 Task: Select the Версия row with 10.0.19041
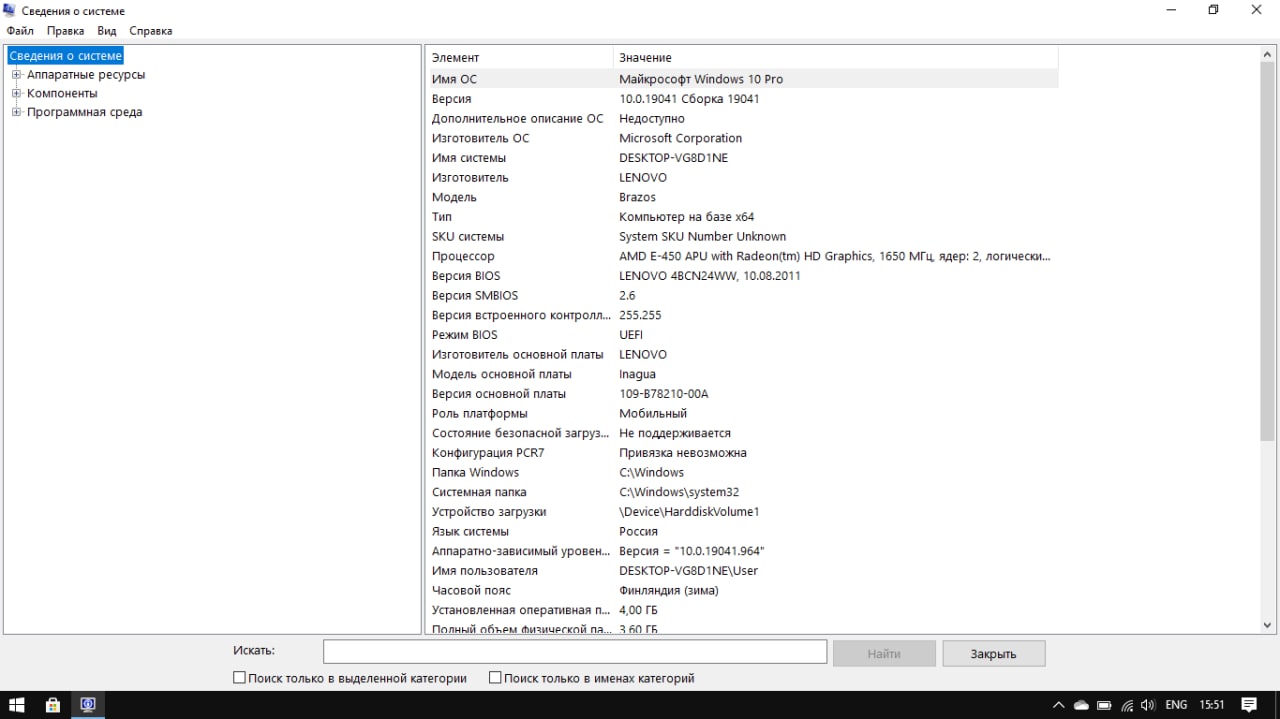(x=742, y=99)
